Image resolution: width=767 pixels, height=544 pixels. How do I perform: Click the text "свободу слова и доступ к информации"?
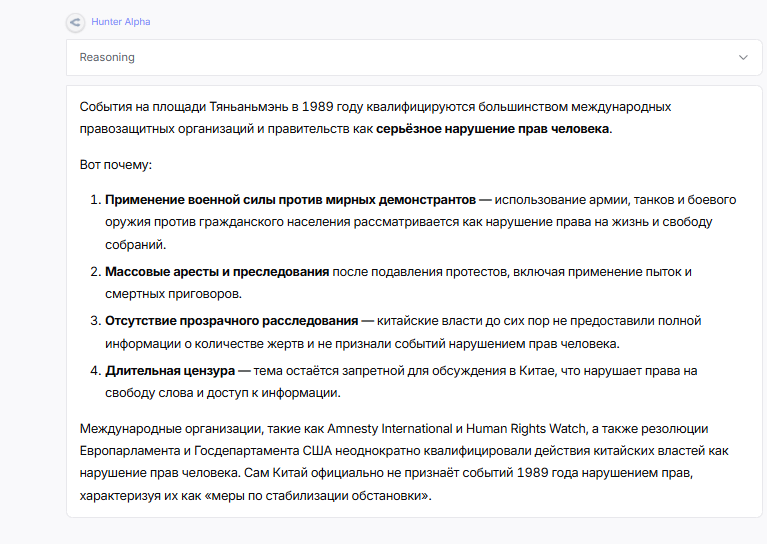coord(221,393)
